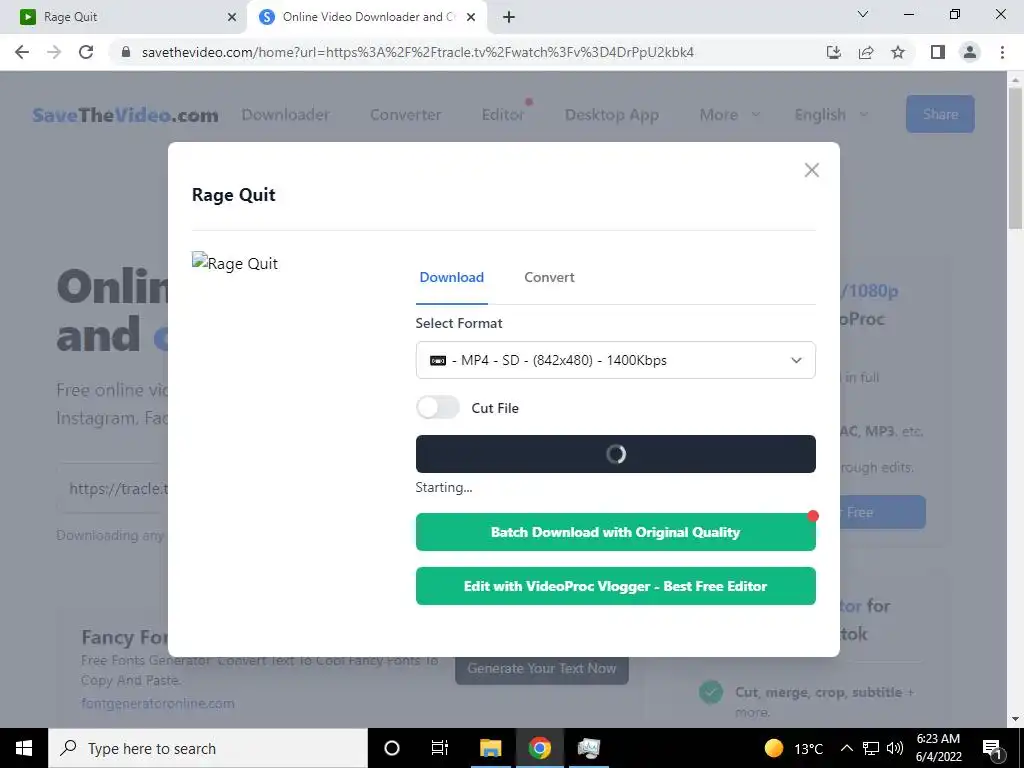
Task: Click the SaveTheVideo.com logo
Action: click(125, 115)
